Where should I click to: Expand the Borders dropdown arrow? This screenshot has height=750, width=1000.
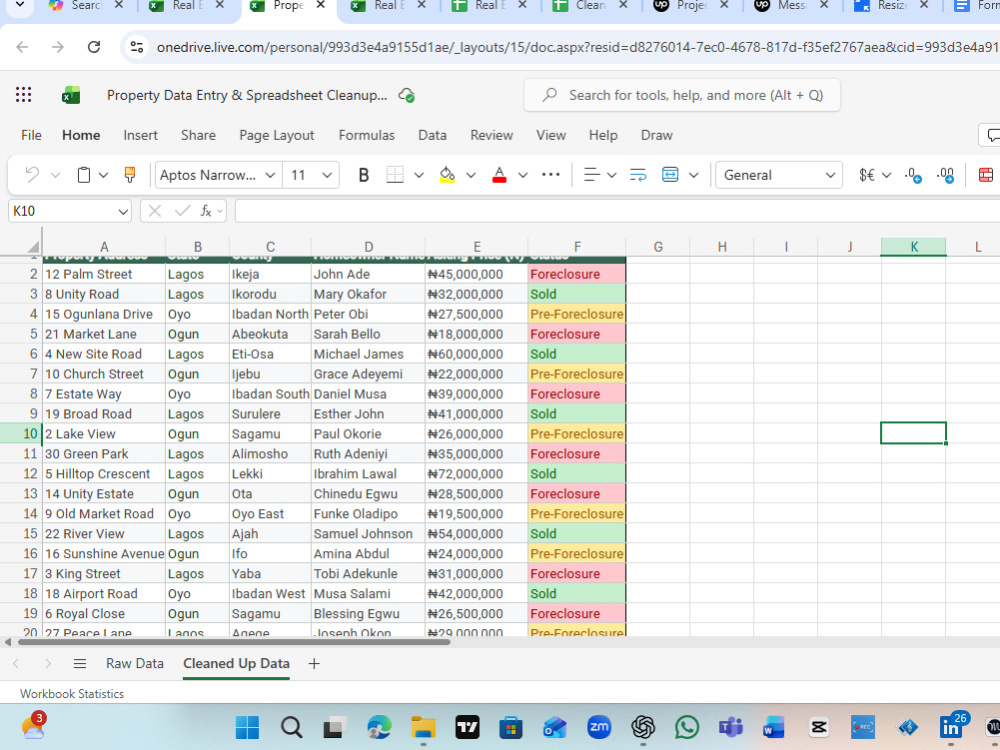[419, 175]
